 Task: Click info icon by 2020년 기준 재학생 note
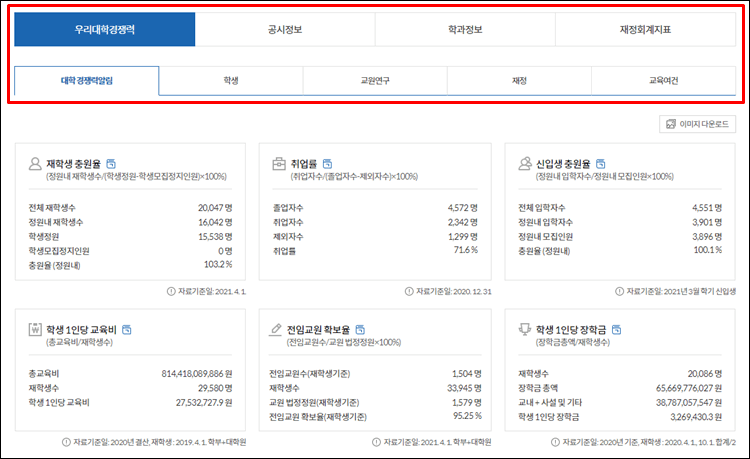pyautogui.click(x=555, y=442)
